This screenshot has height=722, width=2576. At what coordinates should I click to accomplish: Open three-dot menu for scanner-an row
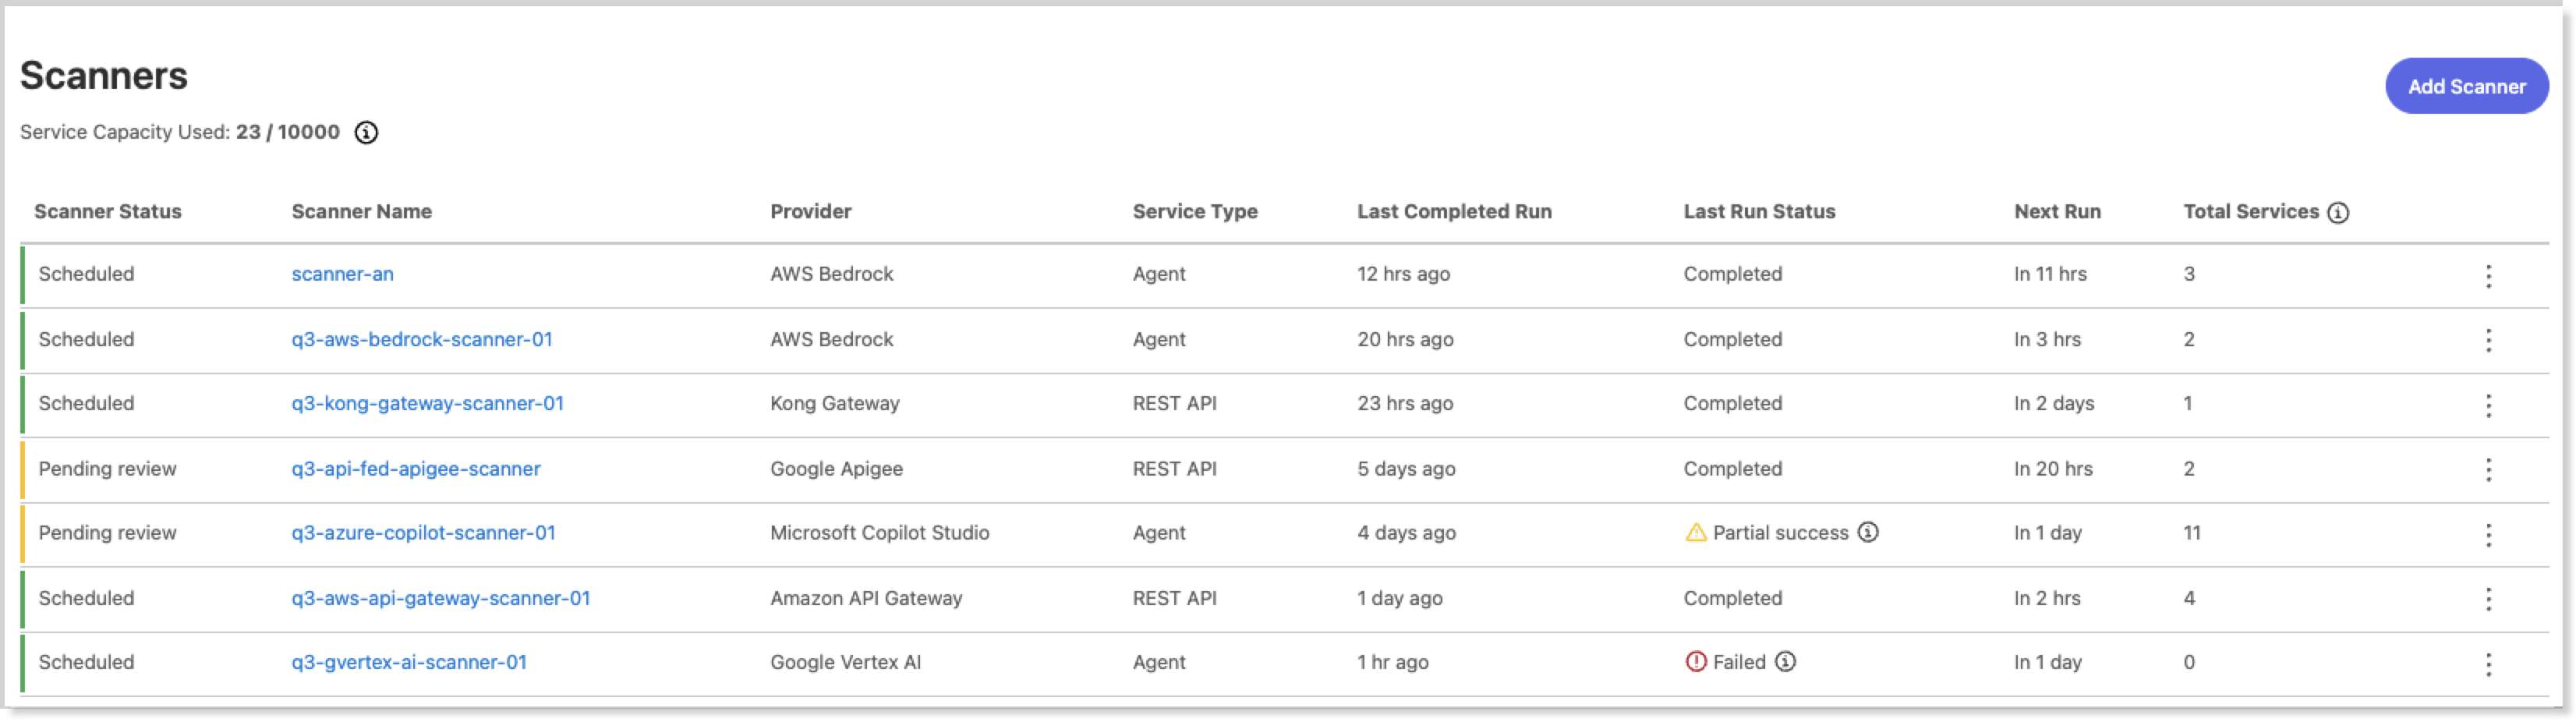pyautogui.click(x=2488, y=277)
